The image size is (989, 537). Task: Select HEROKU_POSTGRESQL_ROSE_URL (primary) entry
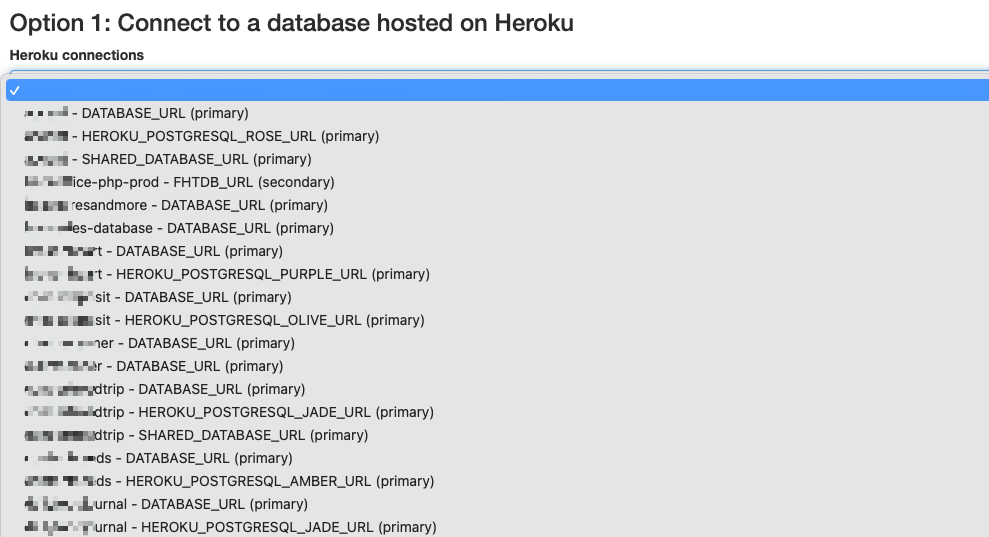[497, 136]
